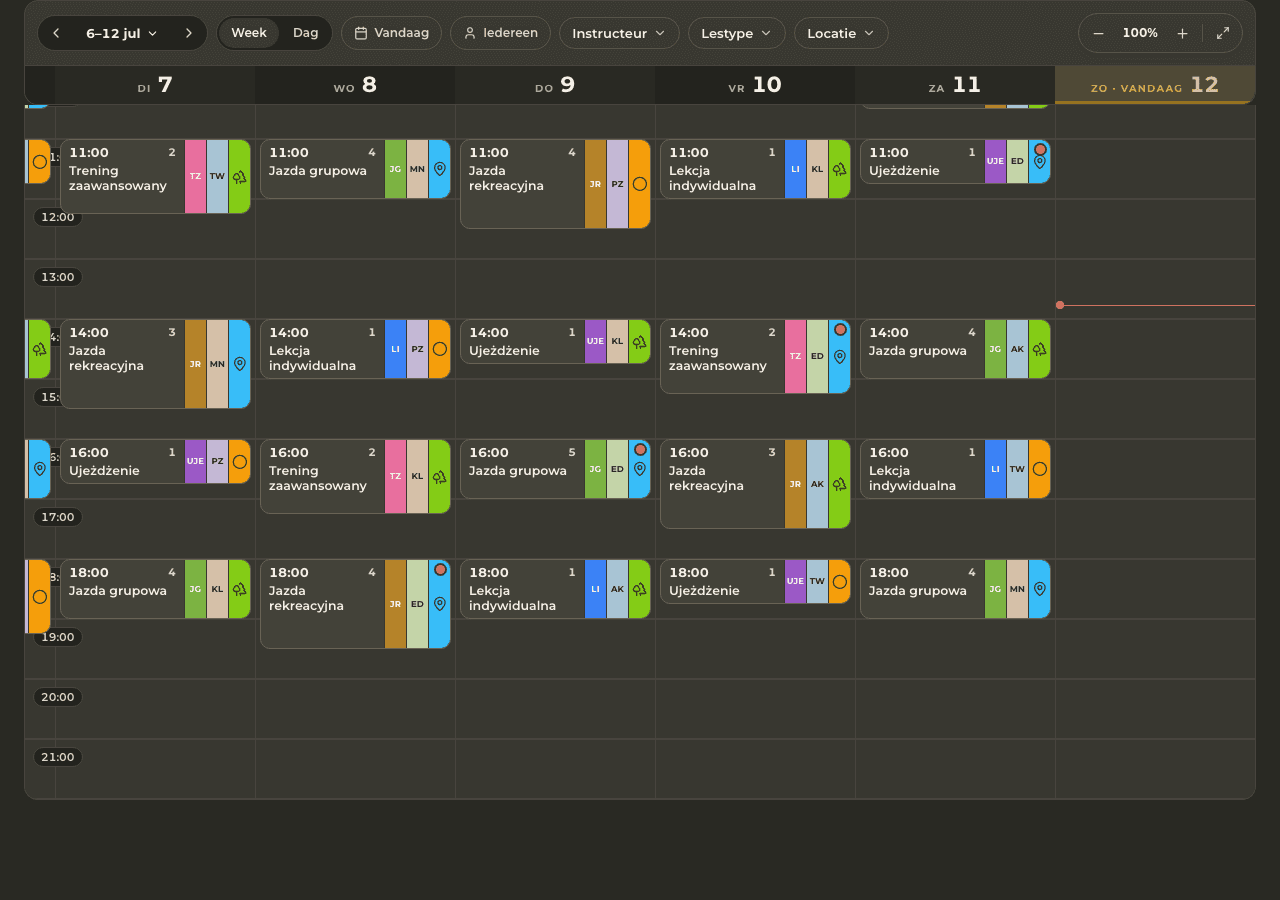
Task: Select the VR 10 day header
Action: [755, 86]
